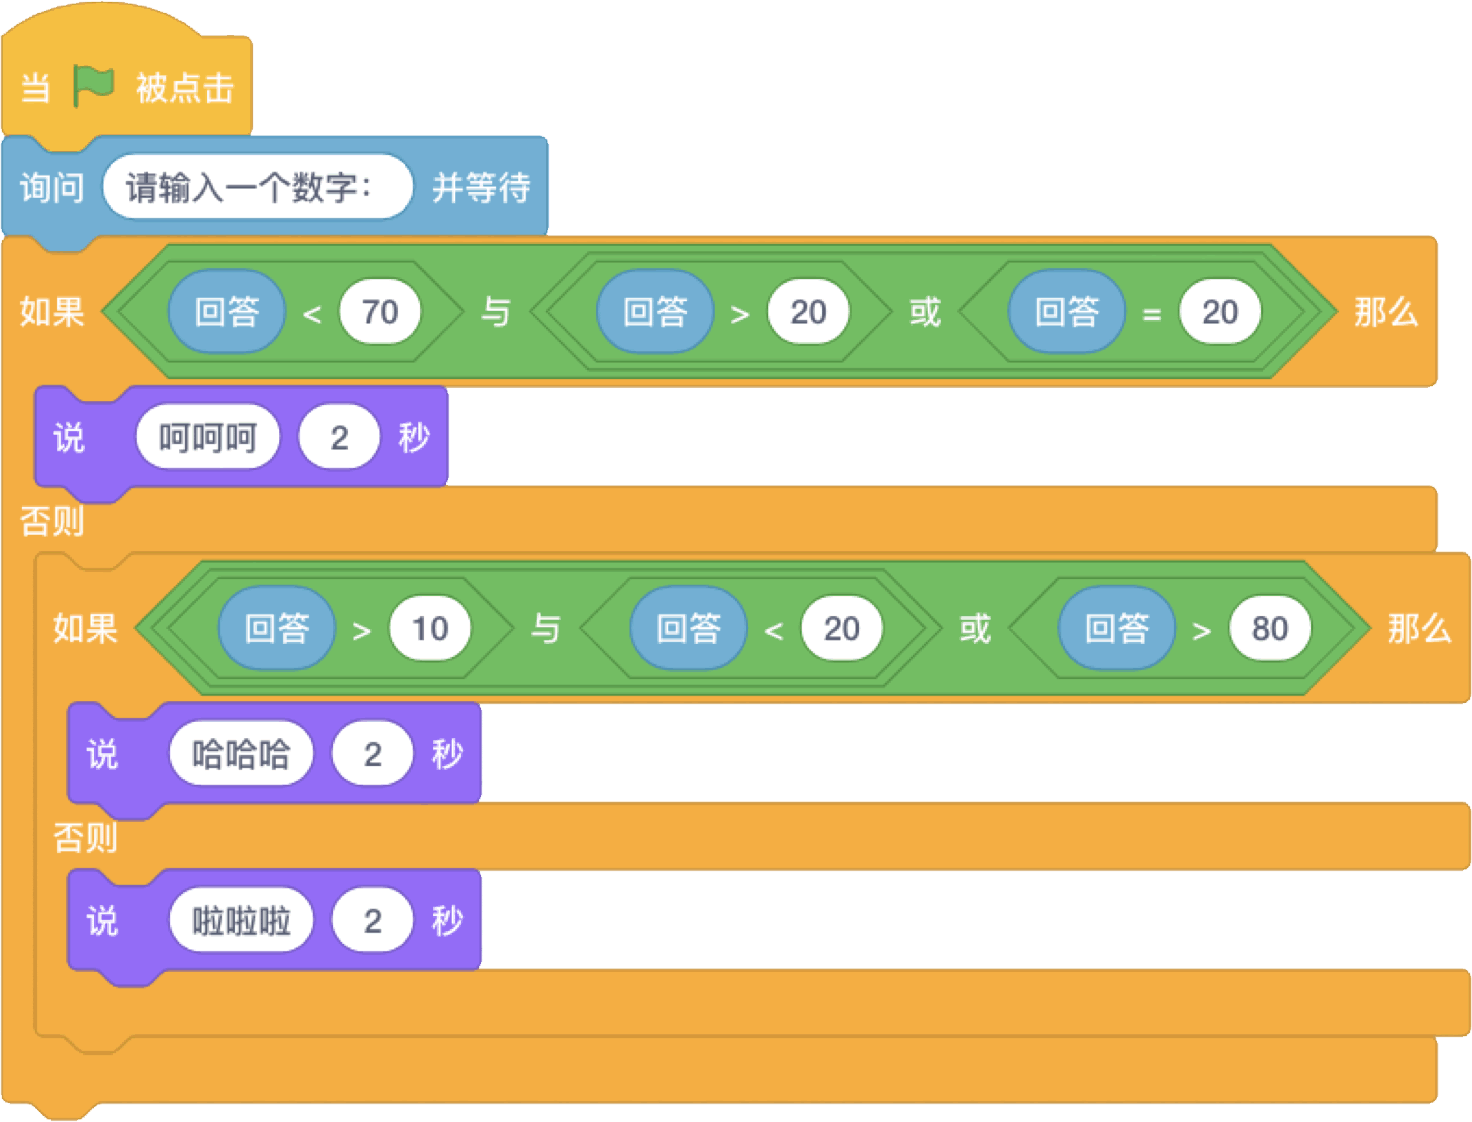1472x1122 pixels.
Task: Click the 与 operator in the nested if block
Action: coord(546,628)
